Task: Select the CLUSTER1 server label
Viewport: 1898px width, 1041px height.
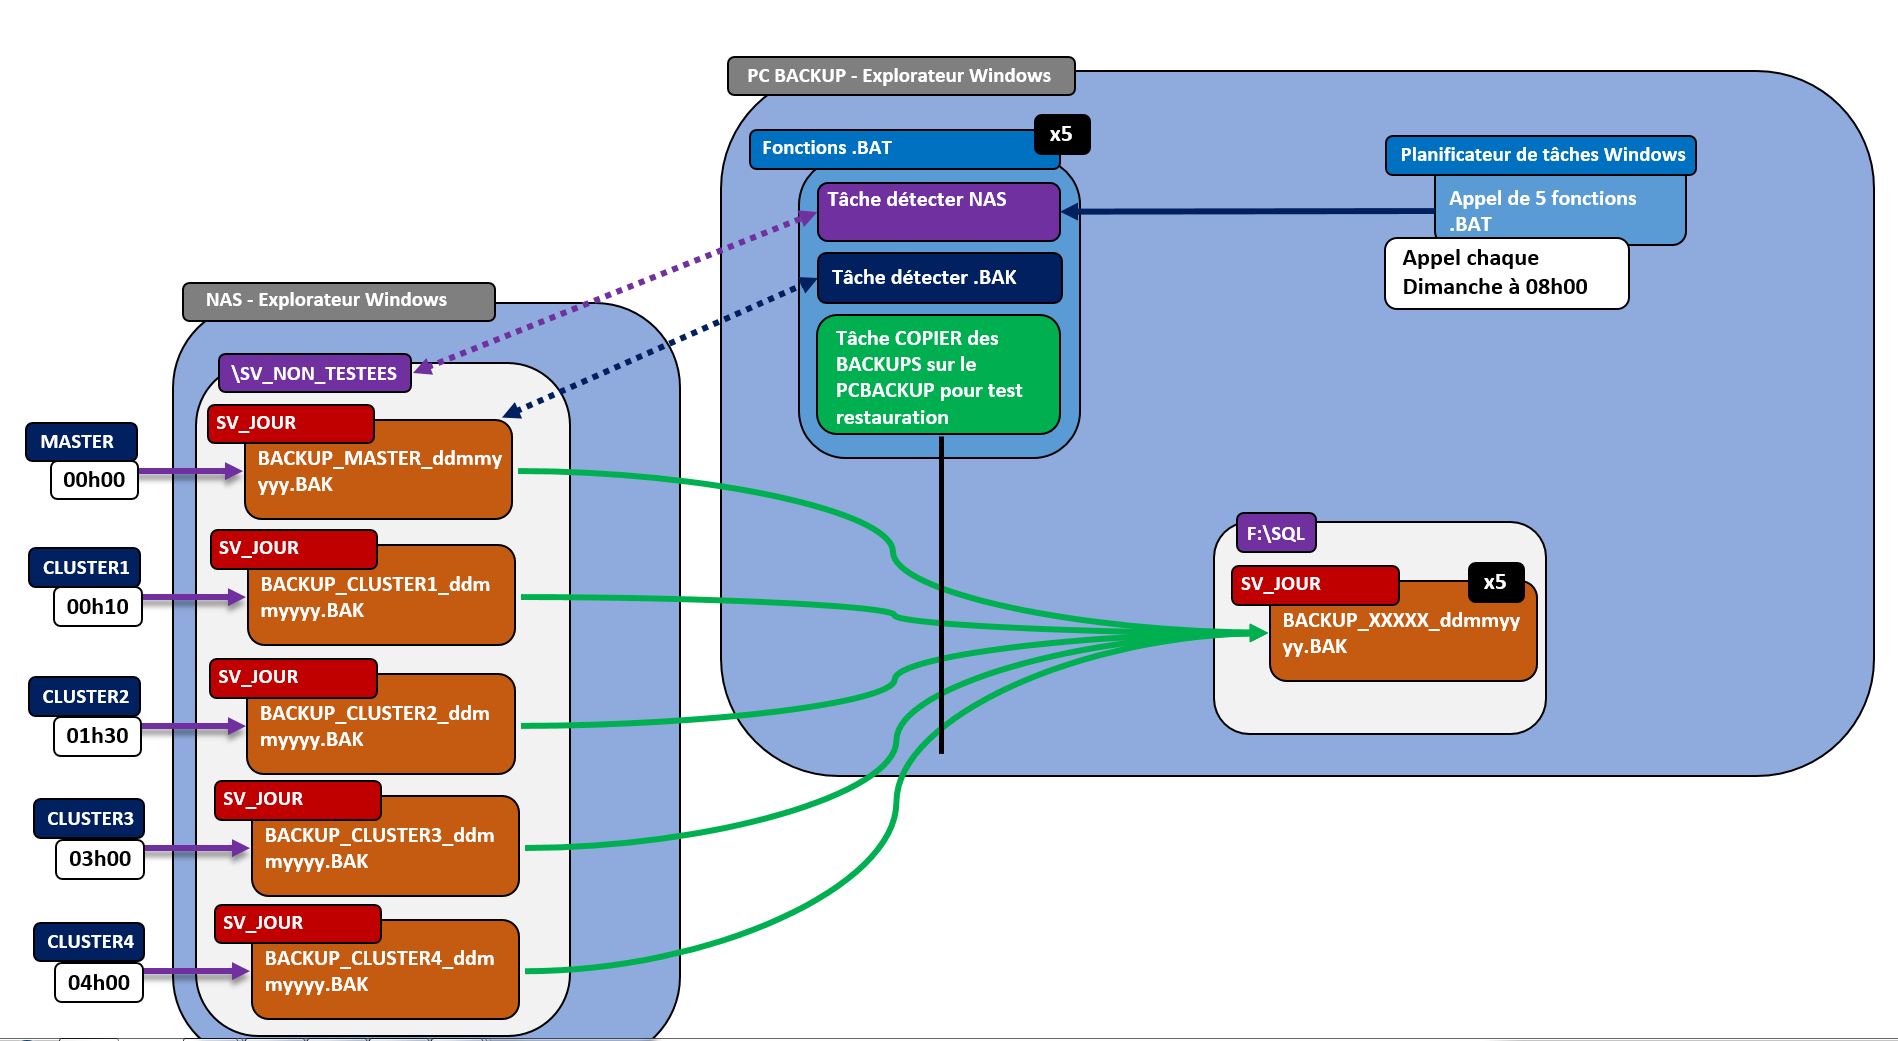Action: (x=85, y=567)
